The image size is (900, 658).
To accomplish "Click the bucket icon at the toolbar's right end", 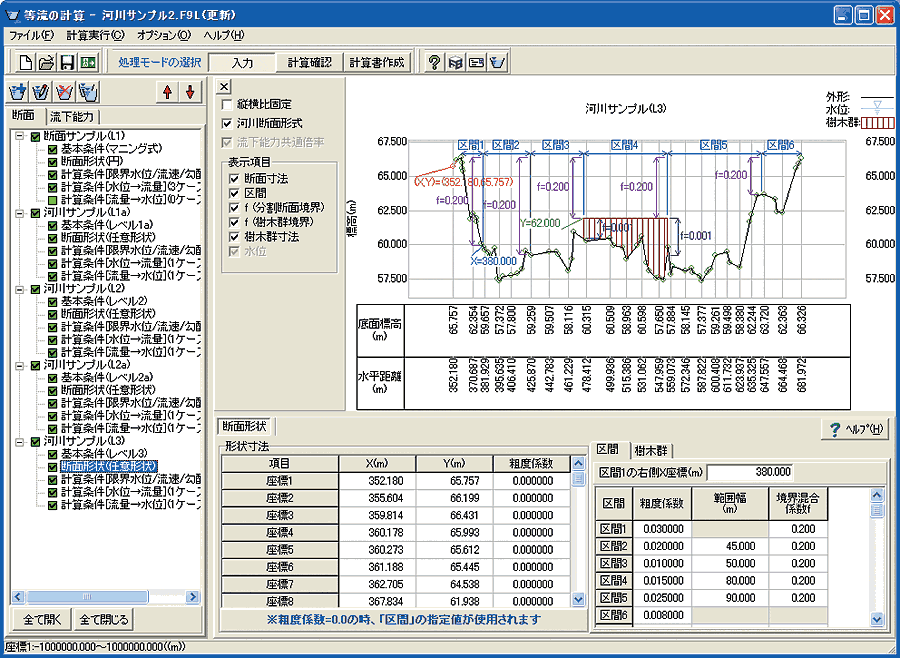I will (x=498, y=62).
